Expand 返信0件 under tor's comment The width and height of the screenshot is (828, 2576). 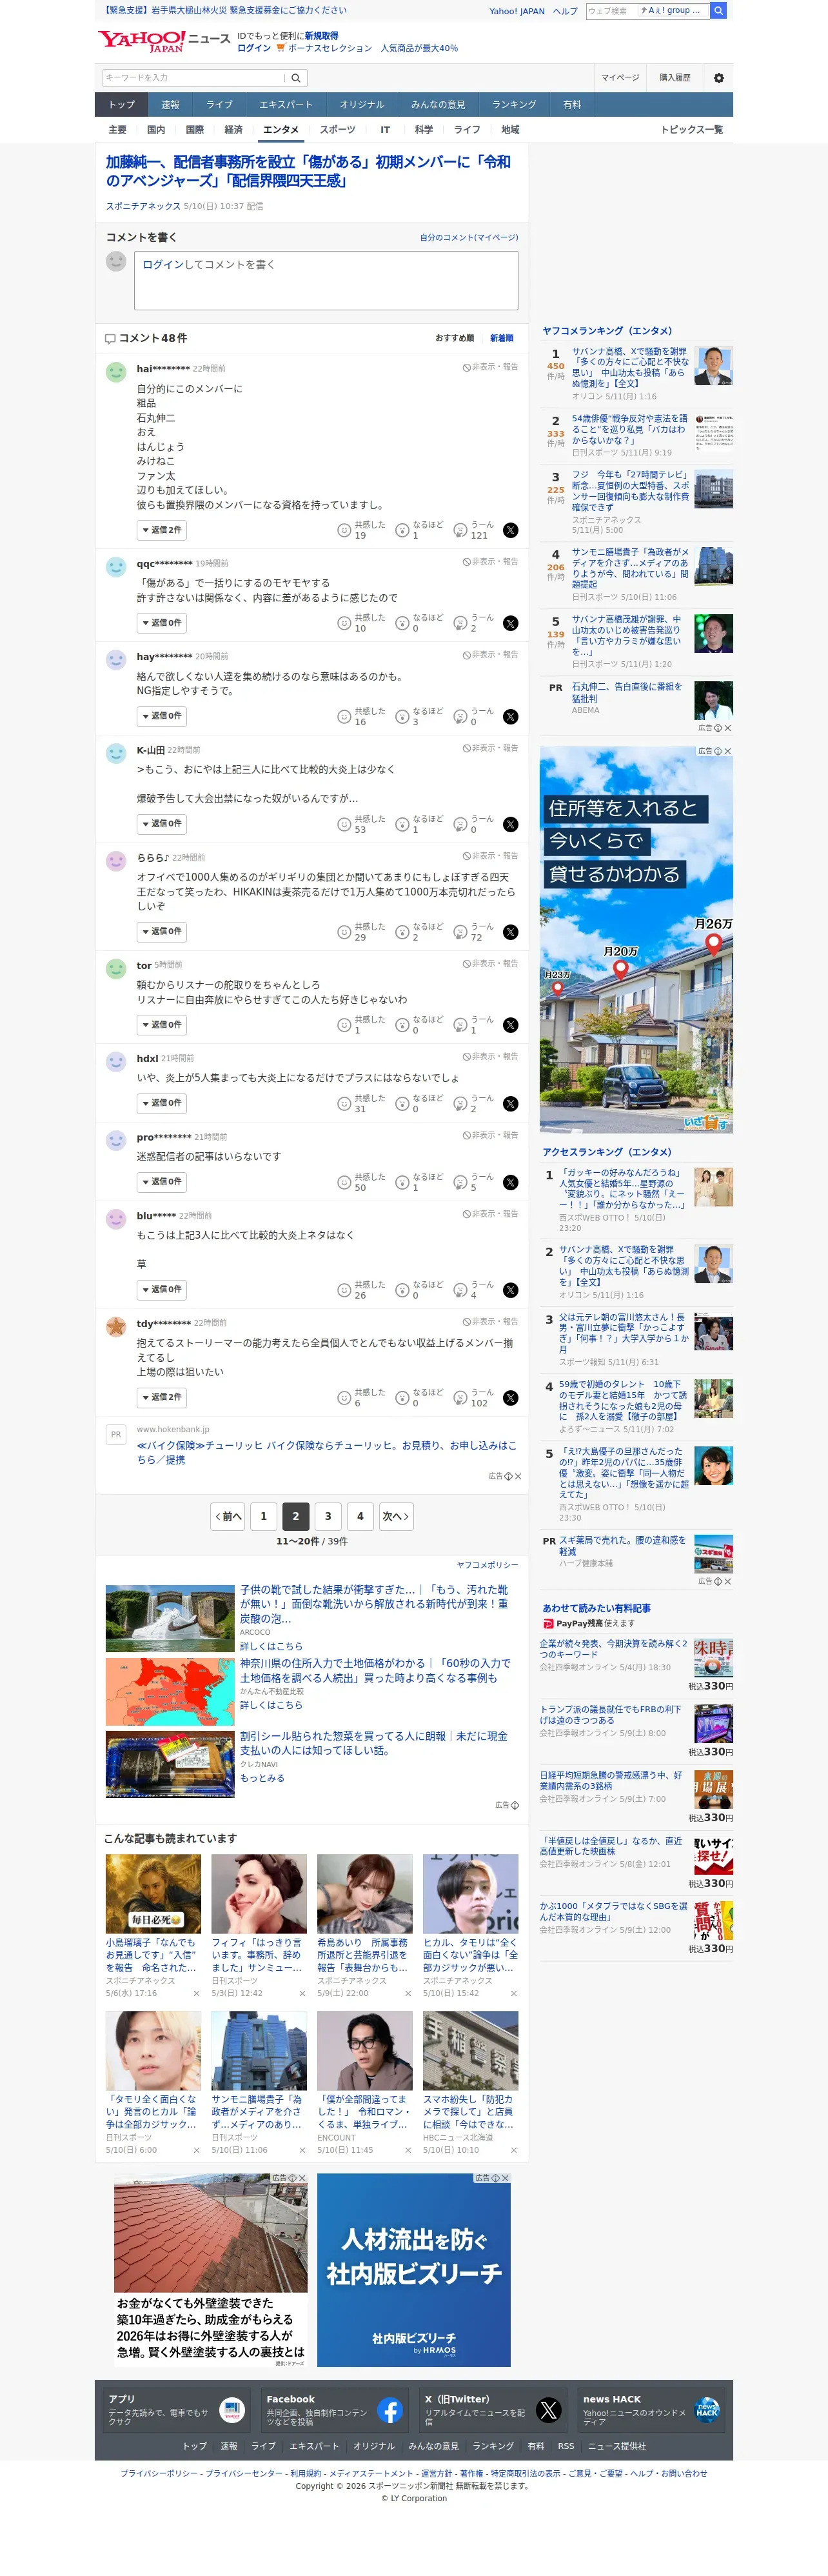point(161,1026)
